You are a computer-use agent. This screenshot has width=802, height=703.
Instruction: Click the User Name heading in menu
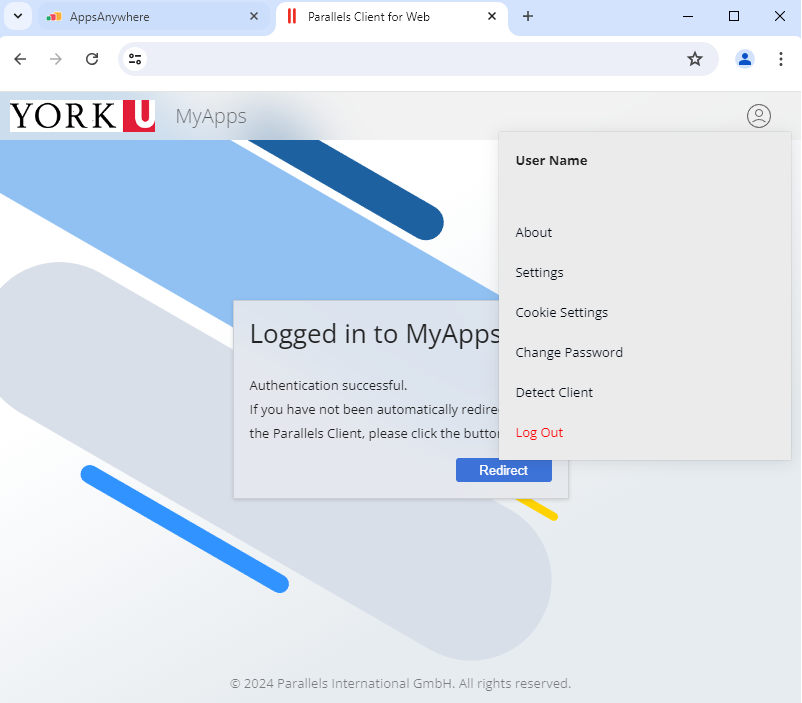tap(551, 161)
